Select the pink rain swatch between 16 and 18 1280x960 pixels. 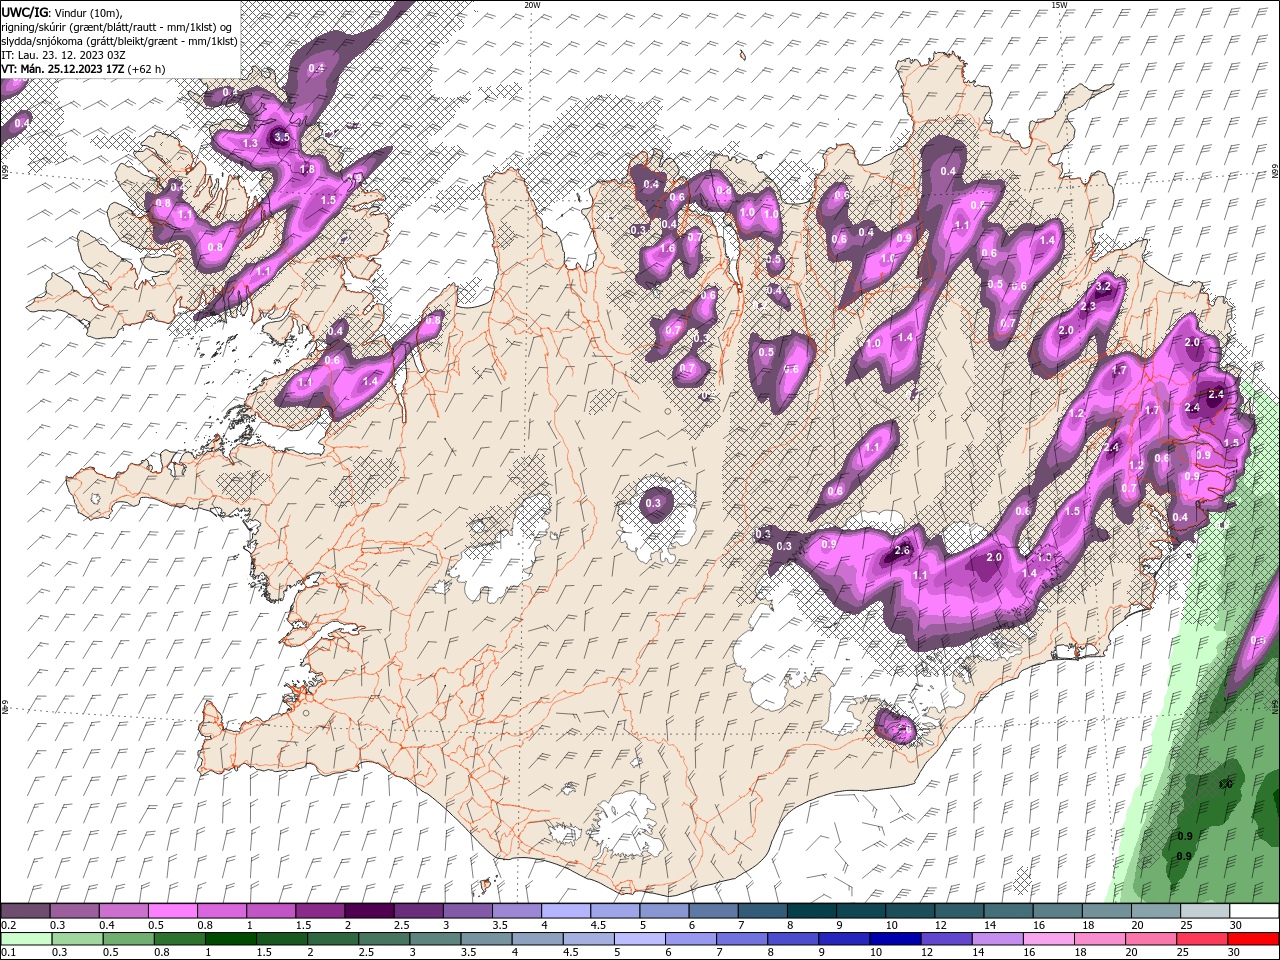click(x=1048, y=938)
